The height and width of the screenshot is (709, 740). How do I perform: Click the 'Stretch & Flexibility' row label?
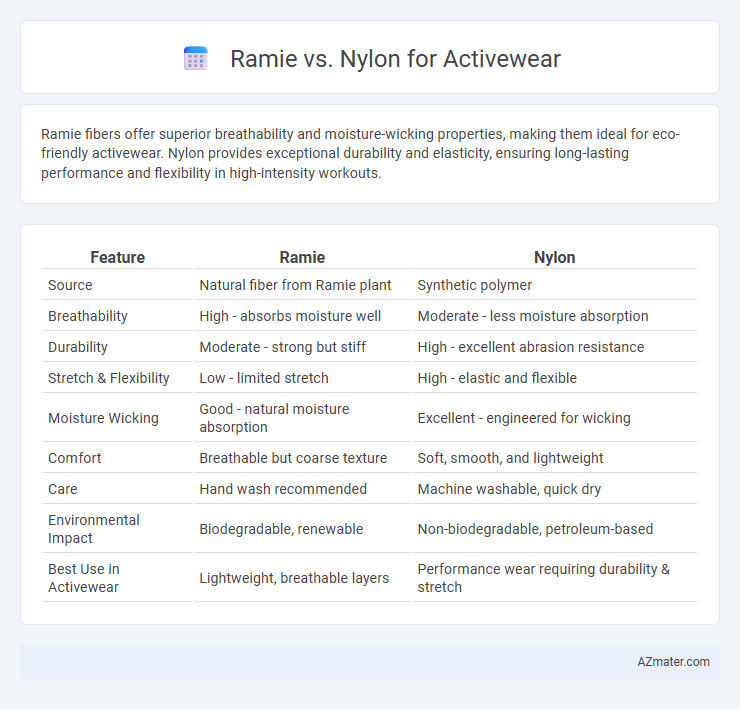point(109,378)
